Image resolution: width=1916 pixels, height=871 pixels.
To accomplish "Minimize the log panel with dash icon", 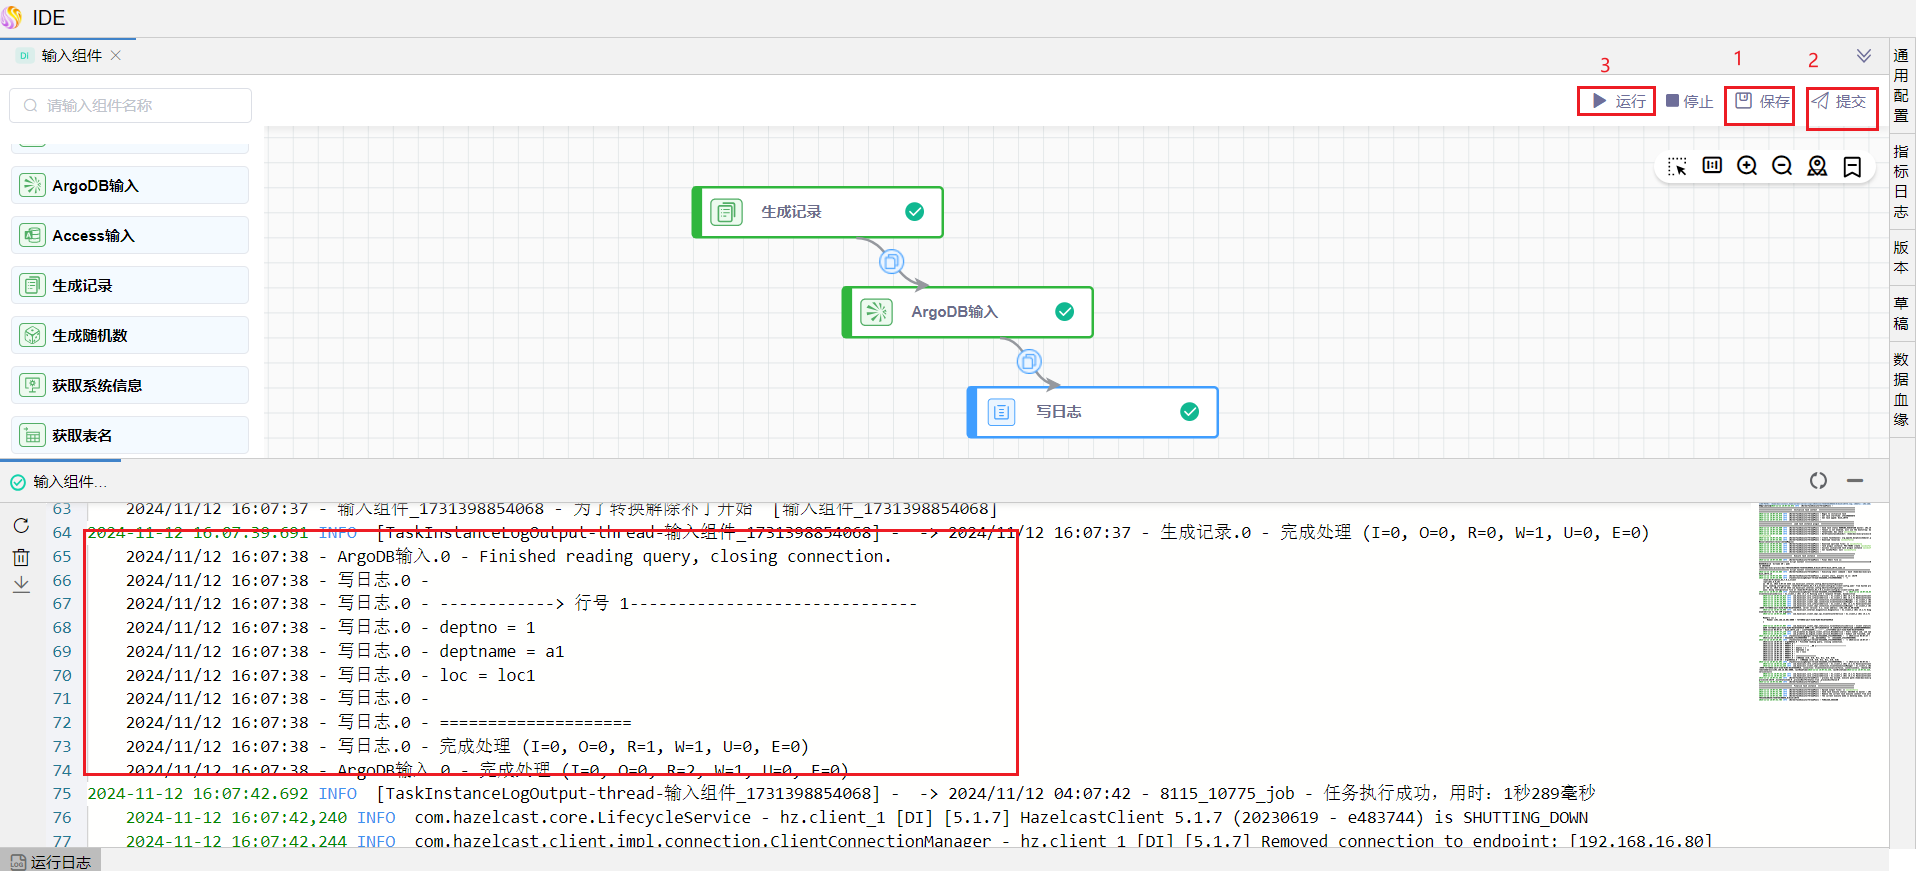I will (x=1855, y=481).
